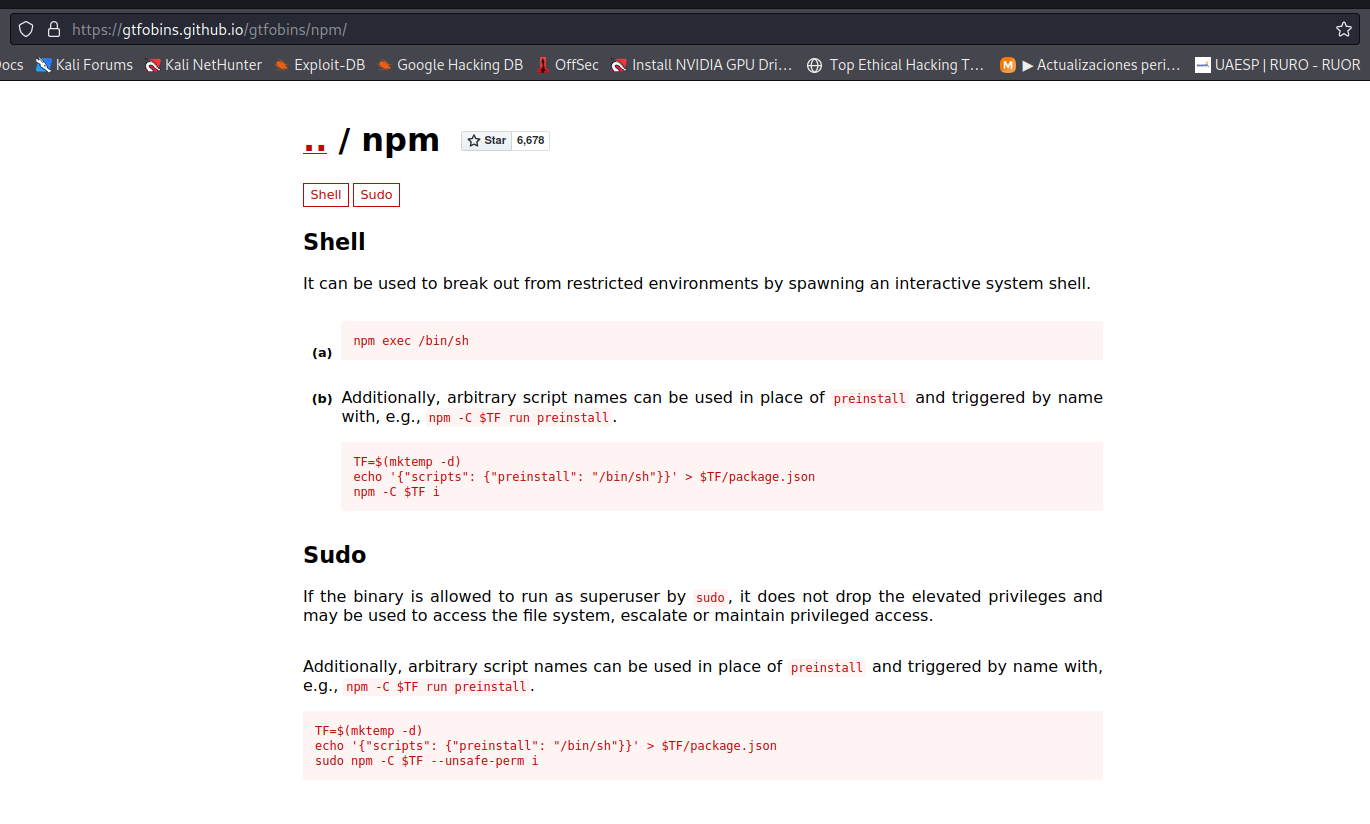1370x824 pixels.
Task: Click the GitHub Star button
Action: pos(486,141)
